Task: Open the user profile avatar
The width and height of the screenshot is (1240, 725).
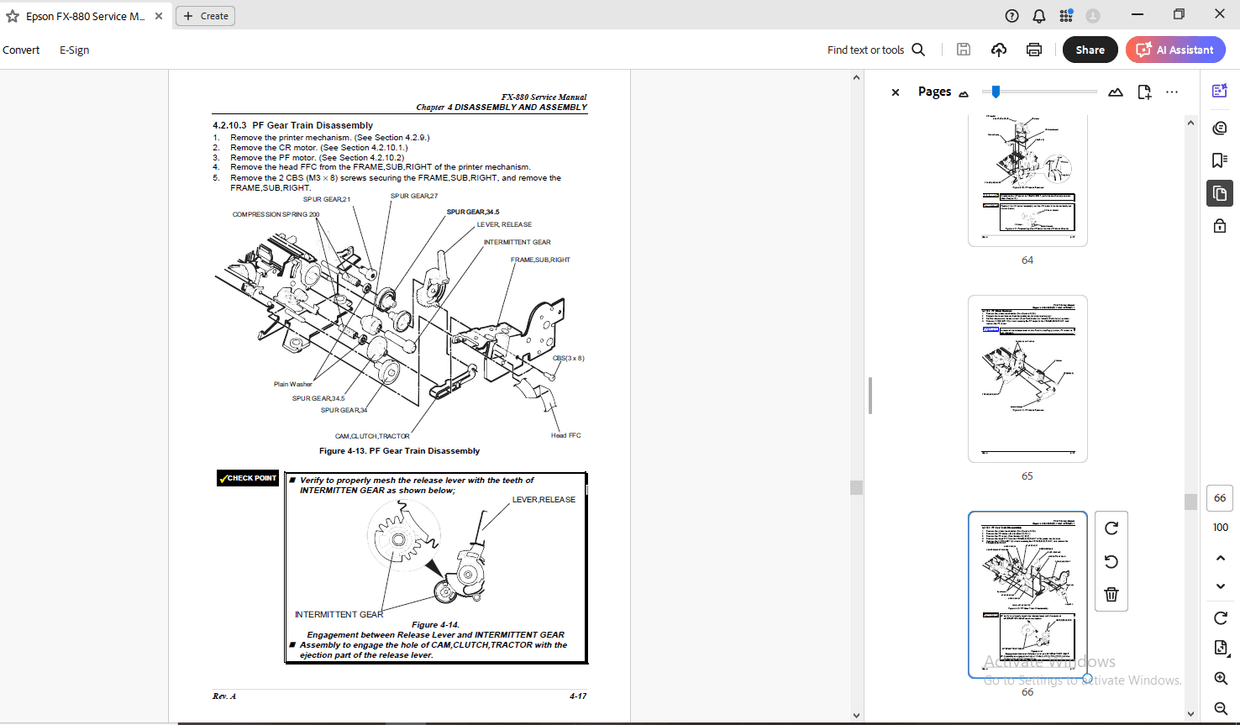Action: click(1093, 16)
